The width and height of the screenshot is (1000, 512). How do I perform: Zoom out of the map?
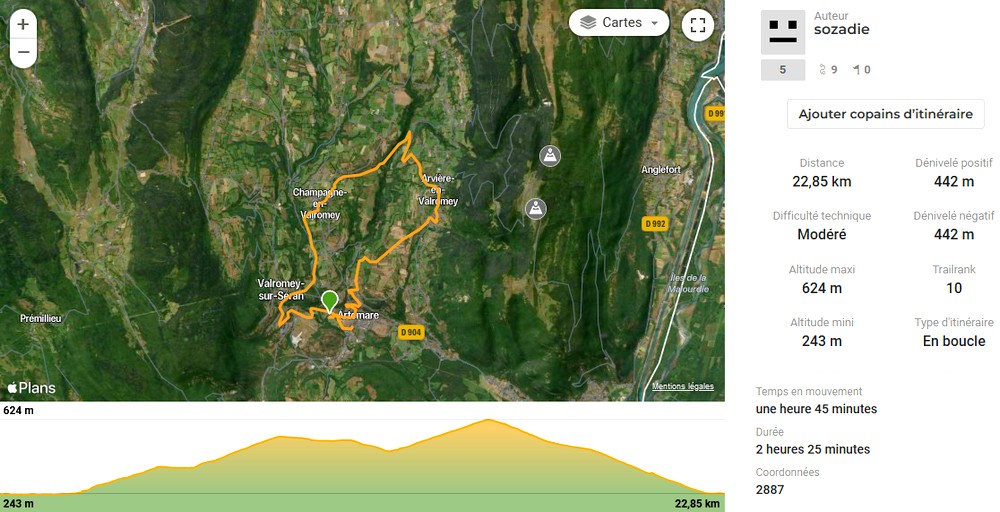[23, 52]
